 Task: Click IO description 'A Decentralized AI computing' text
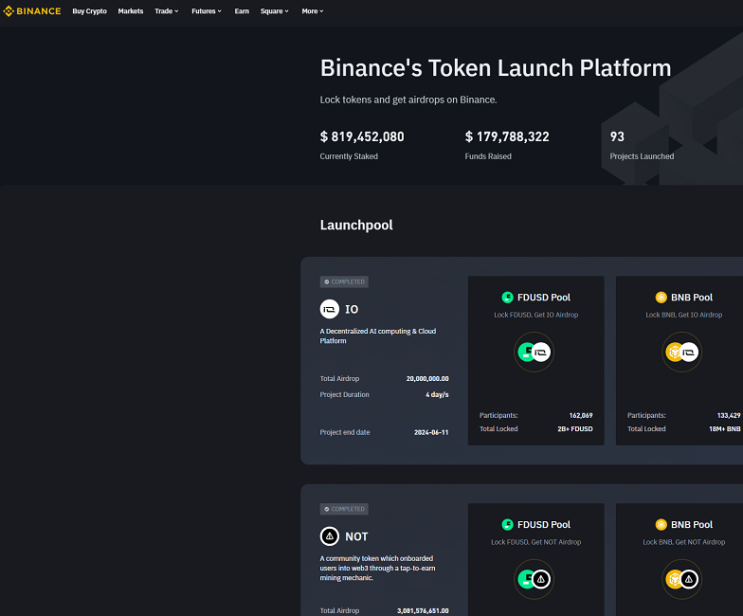[378, 336]
